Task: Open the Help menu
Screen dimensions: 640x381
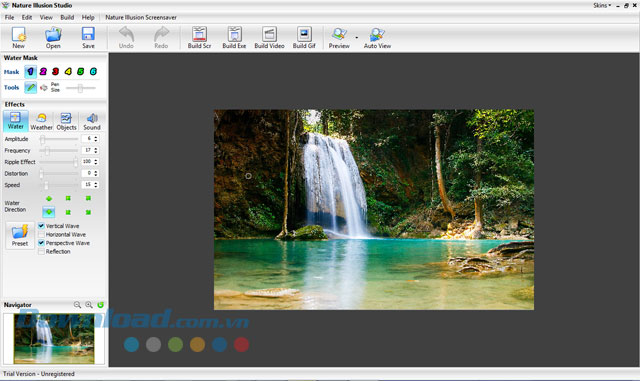Action: pyautogui.click(x=88, y=18)
